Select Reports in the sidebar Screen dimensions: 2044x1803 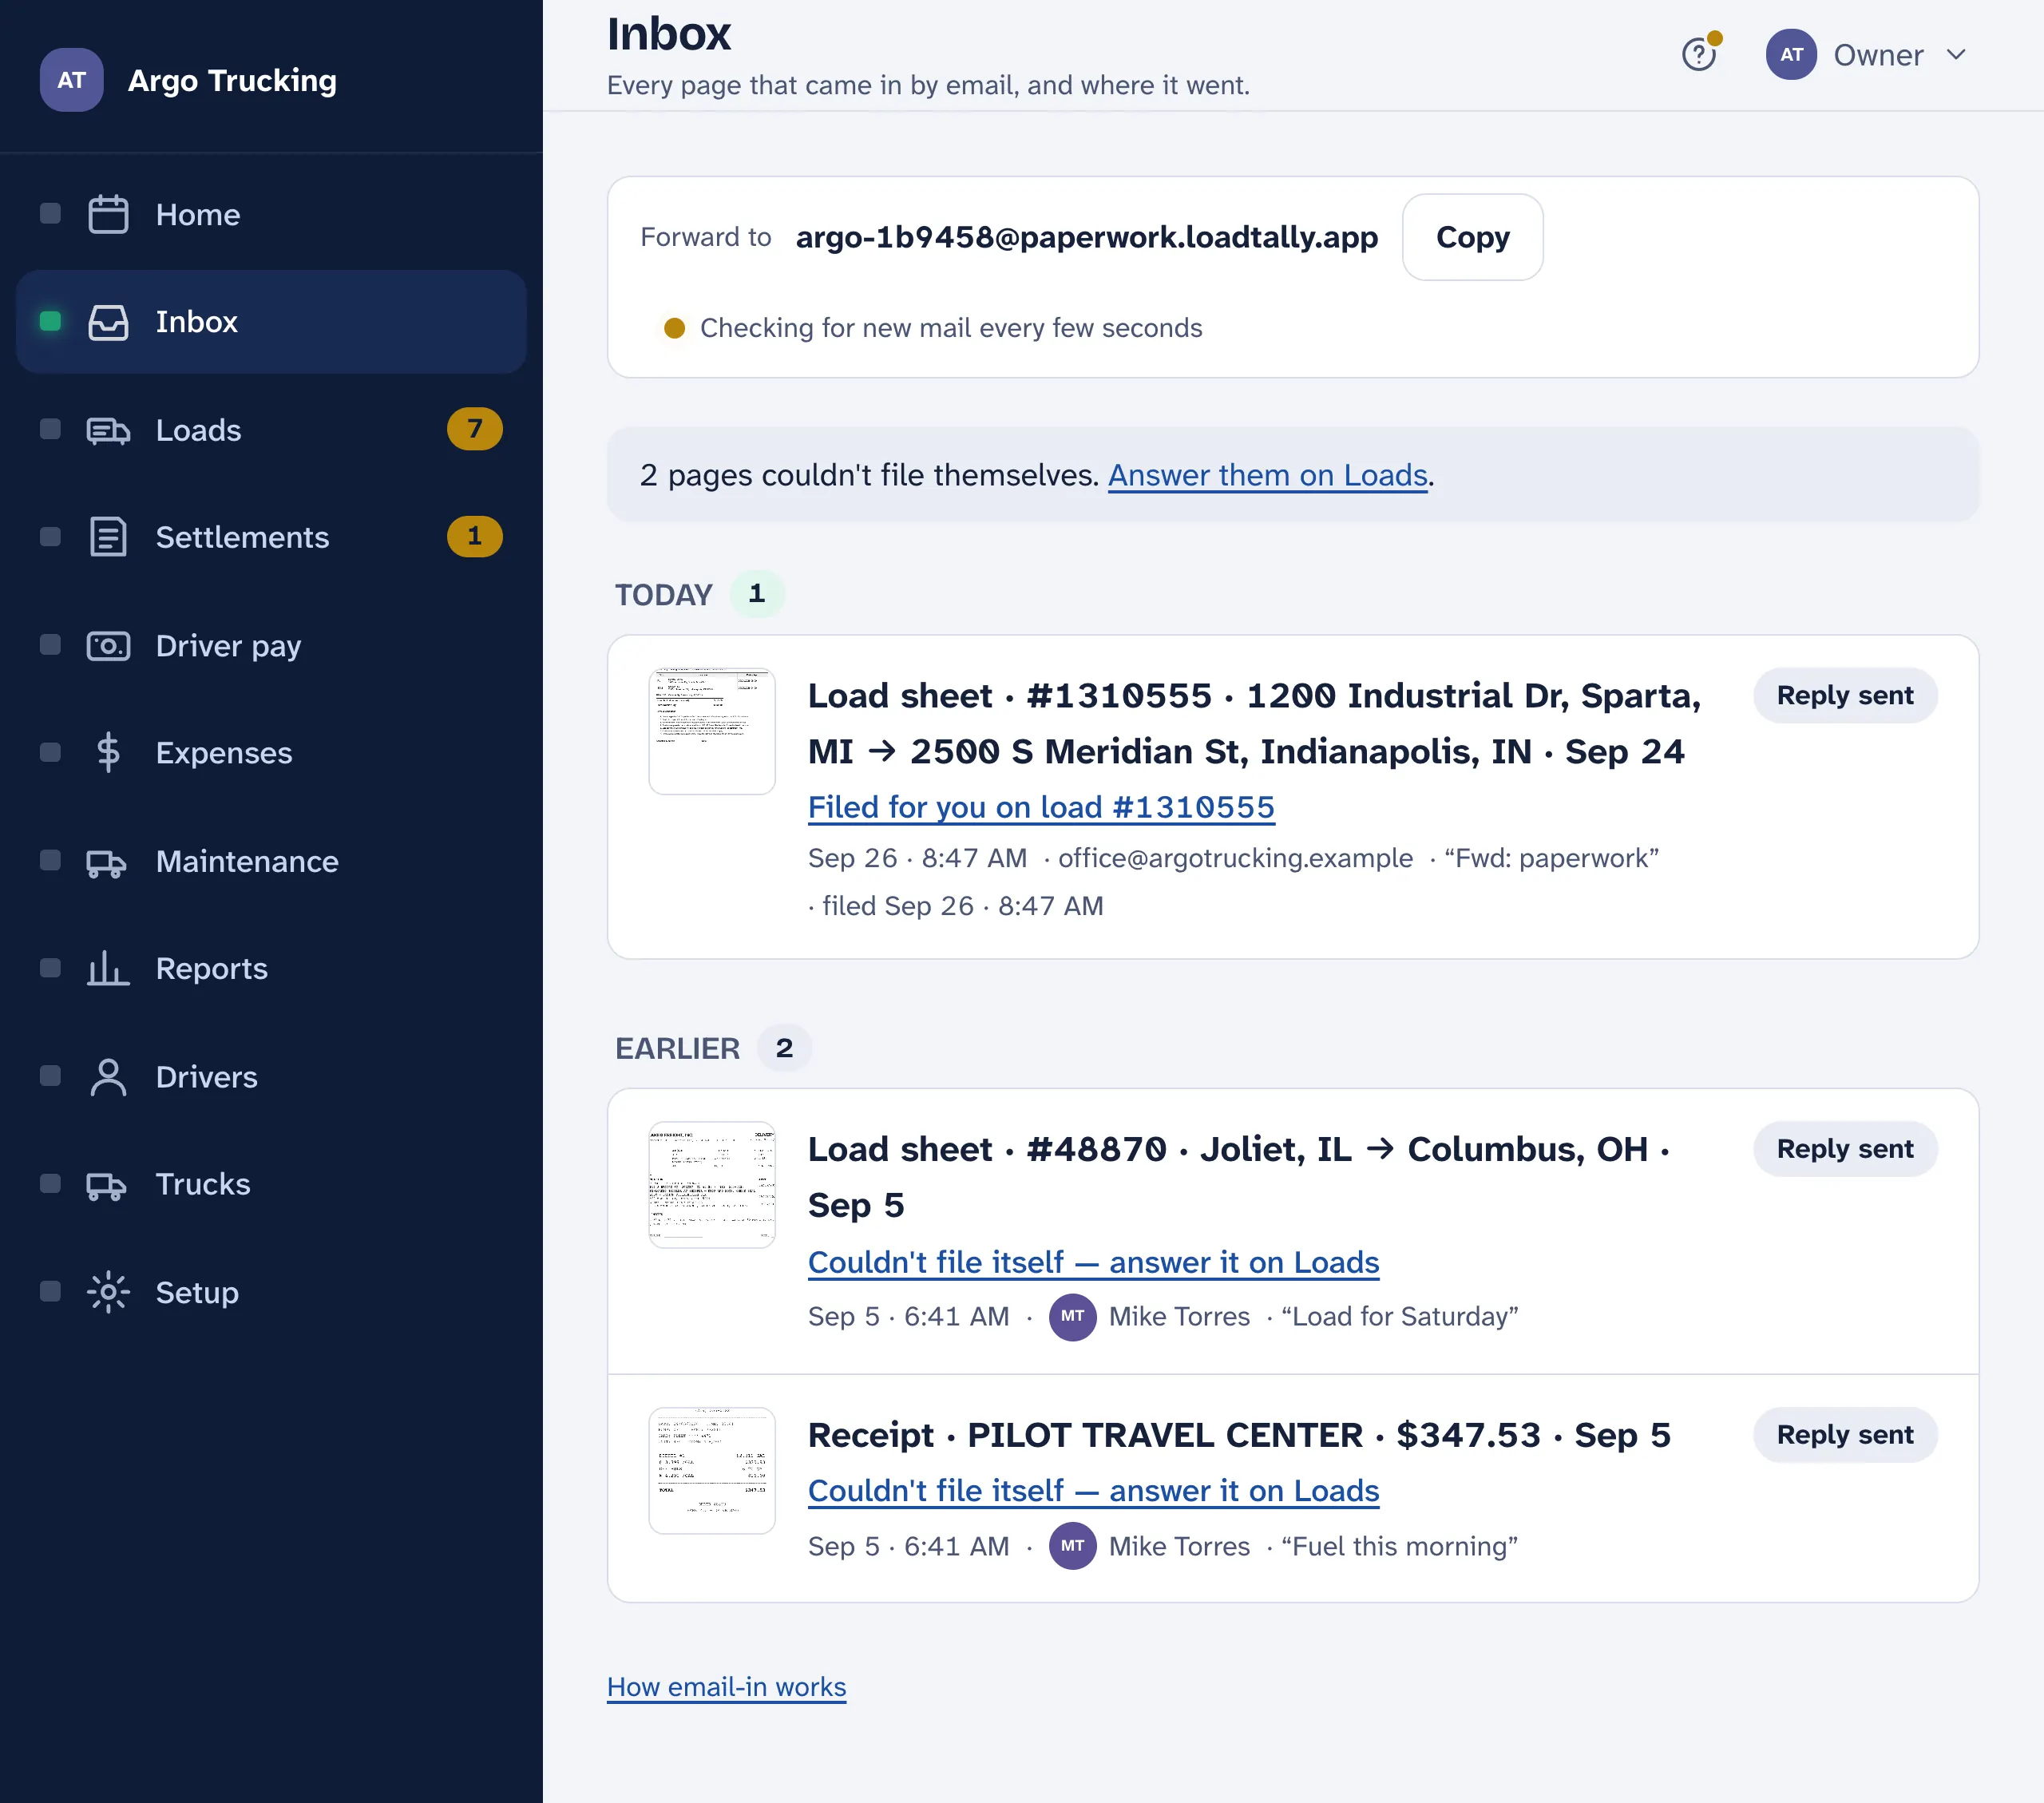click(x=271, y=968)
